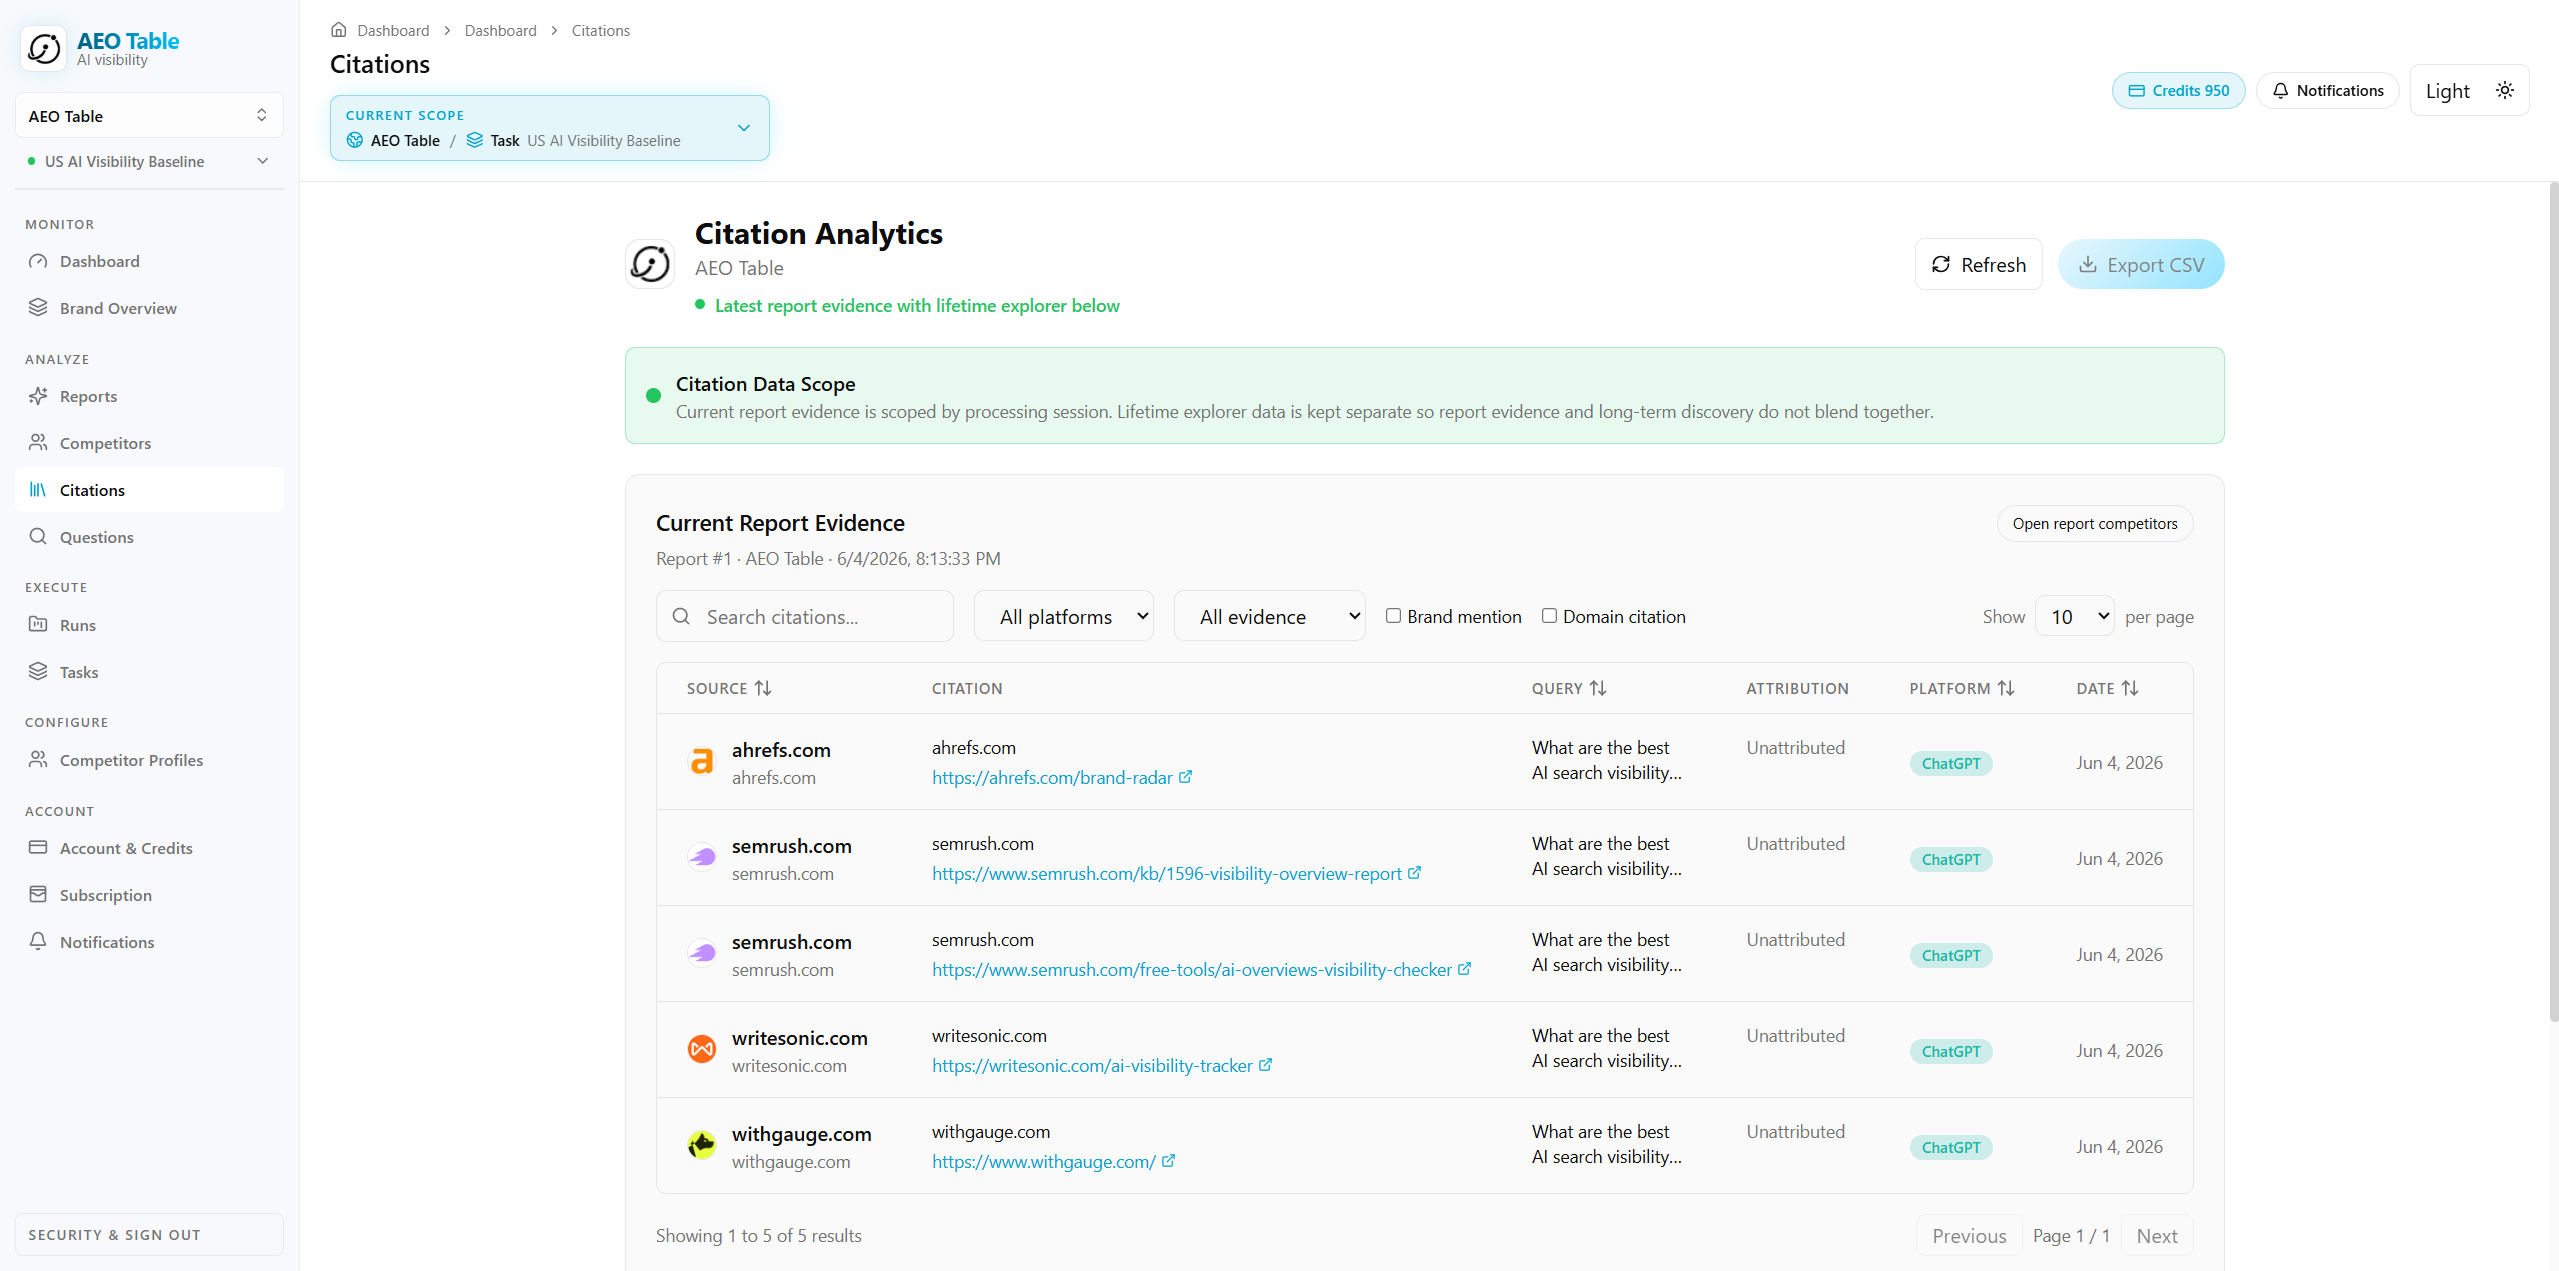Sort table by Platform column
This screenshot has width=2559, height=1271.
coord(1962,688)
